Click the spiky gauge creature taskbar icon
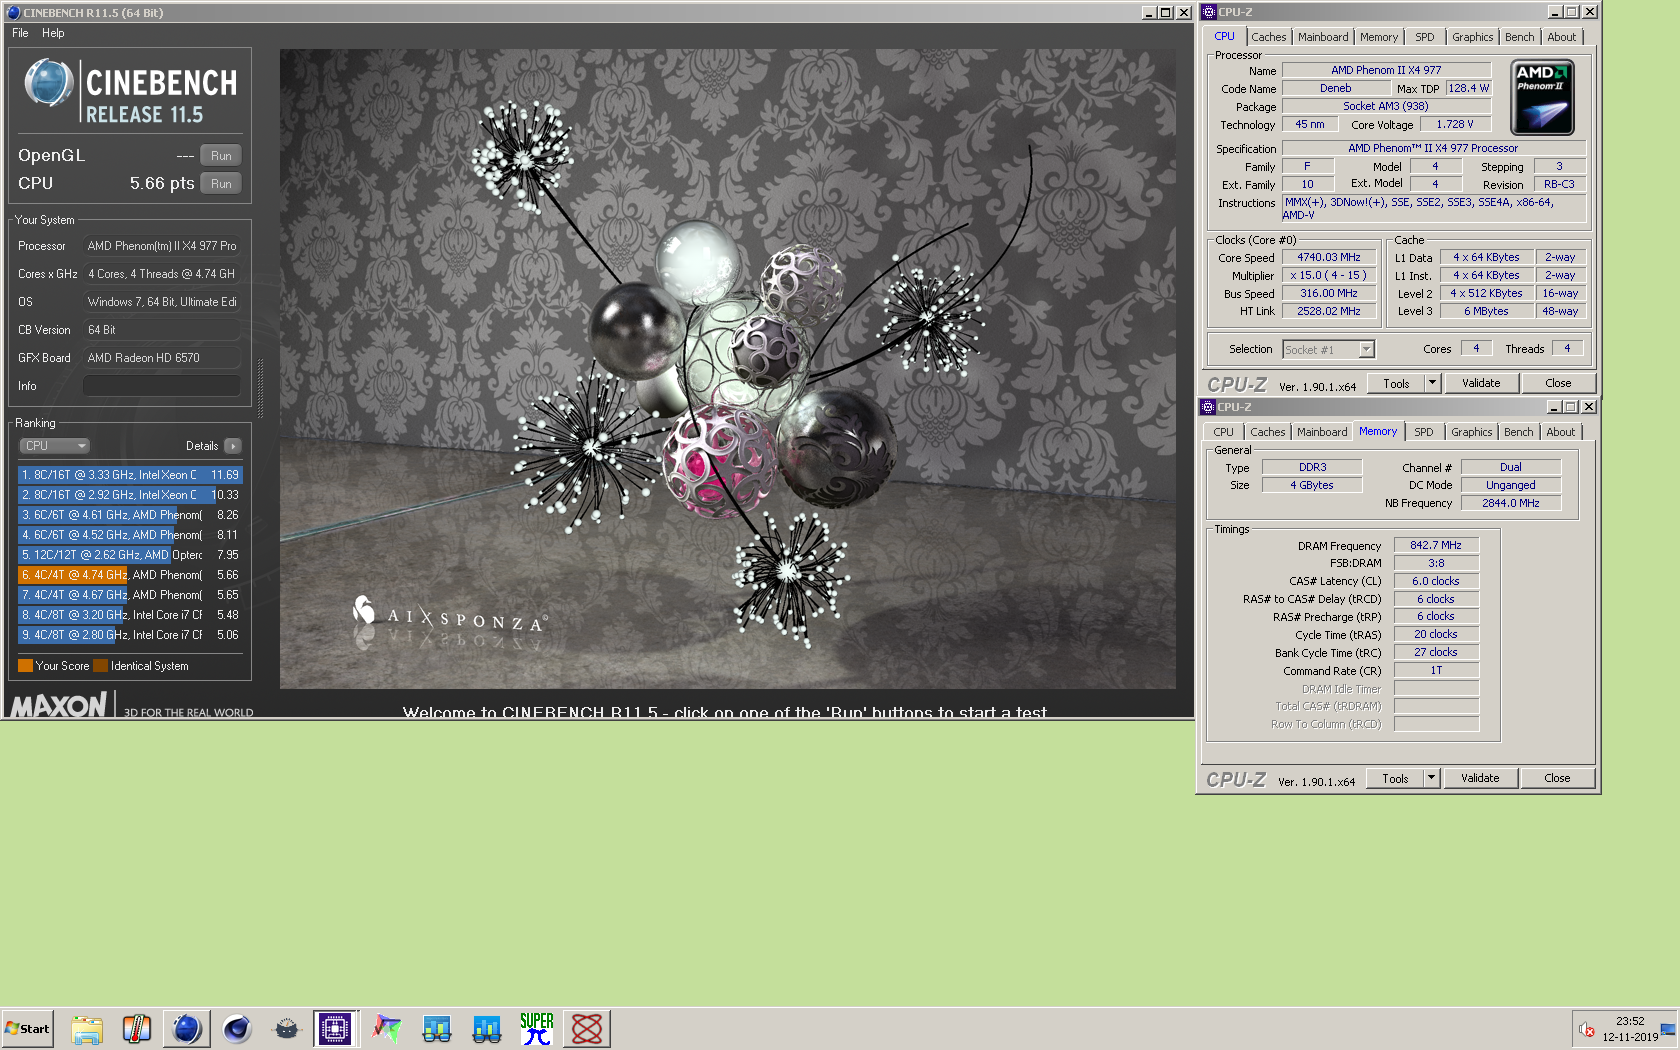This screenshot has width=1680, height=1050. (287, 1028)
